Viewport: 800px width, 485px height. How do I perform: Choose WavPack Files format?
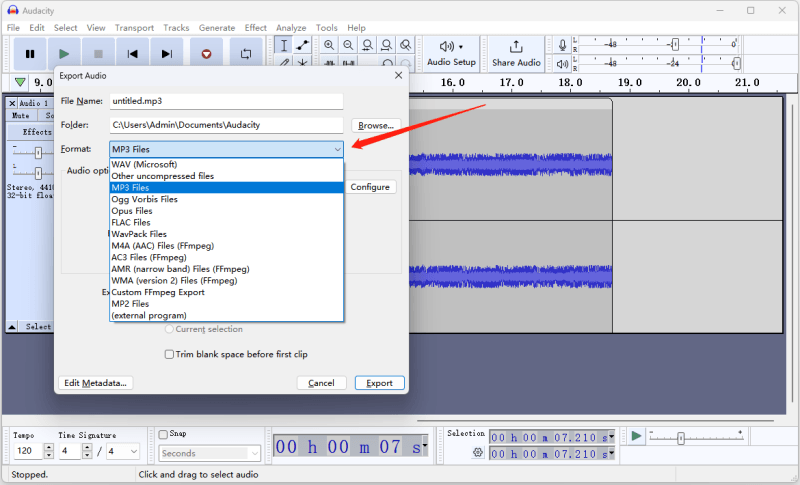tap(227, 234)
